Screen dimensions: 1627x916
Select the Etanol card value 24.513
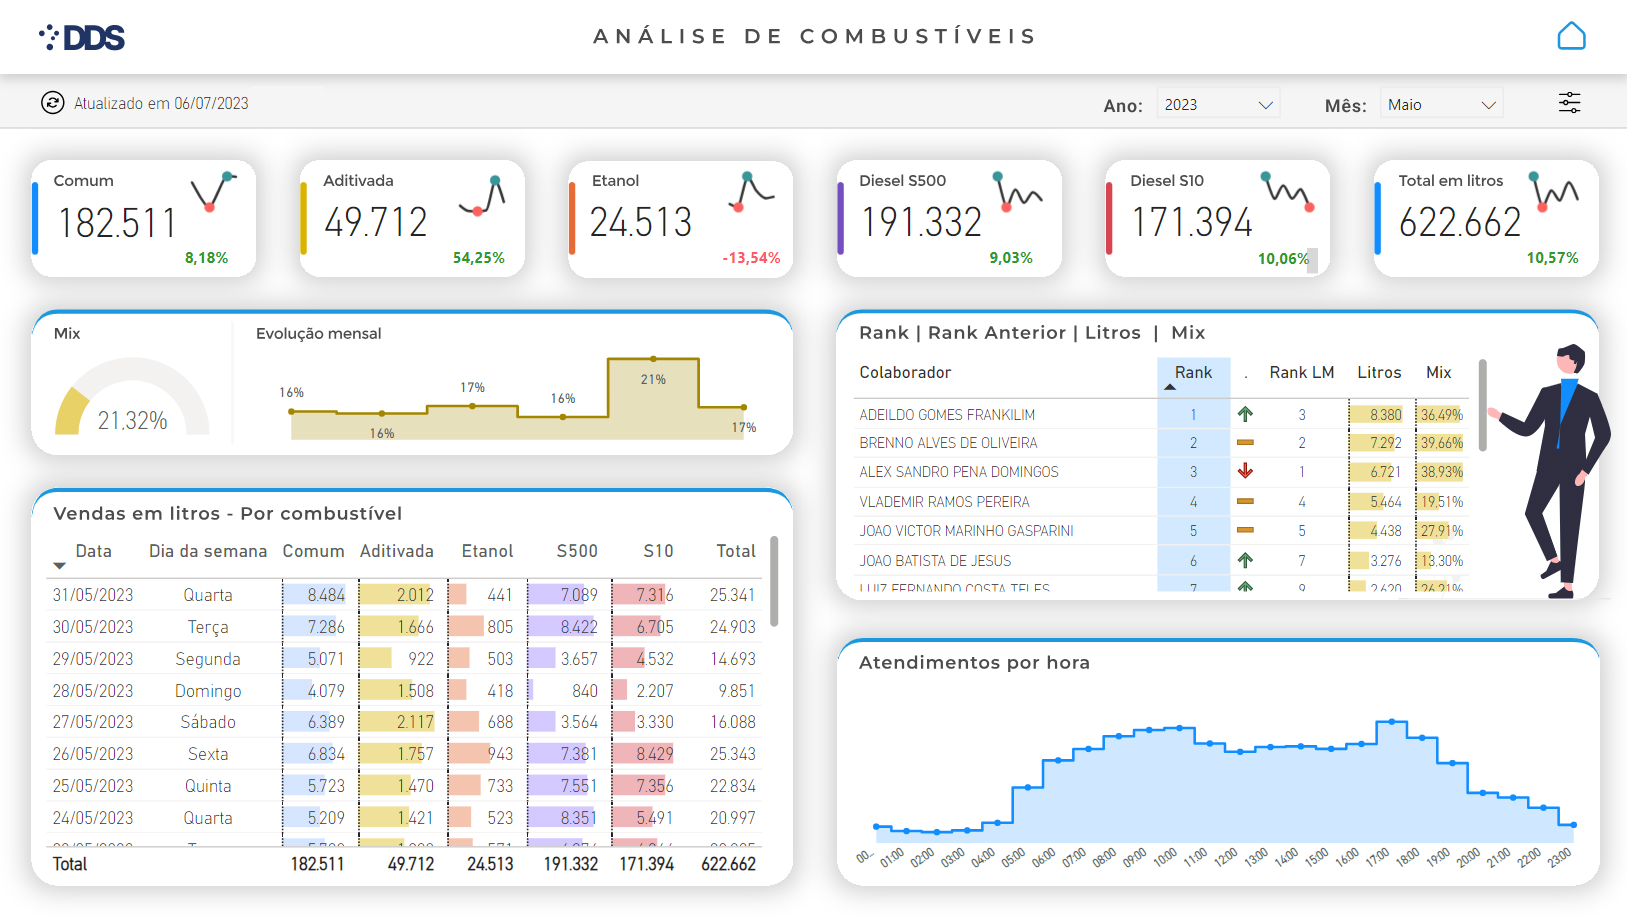click(x=641, y=222)
